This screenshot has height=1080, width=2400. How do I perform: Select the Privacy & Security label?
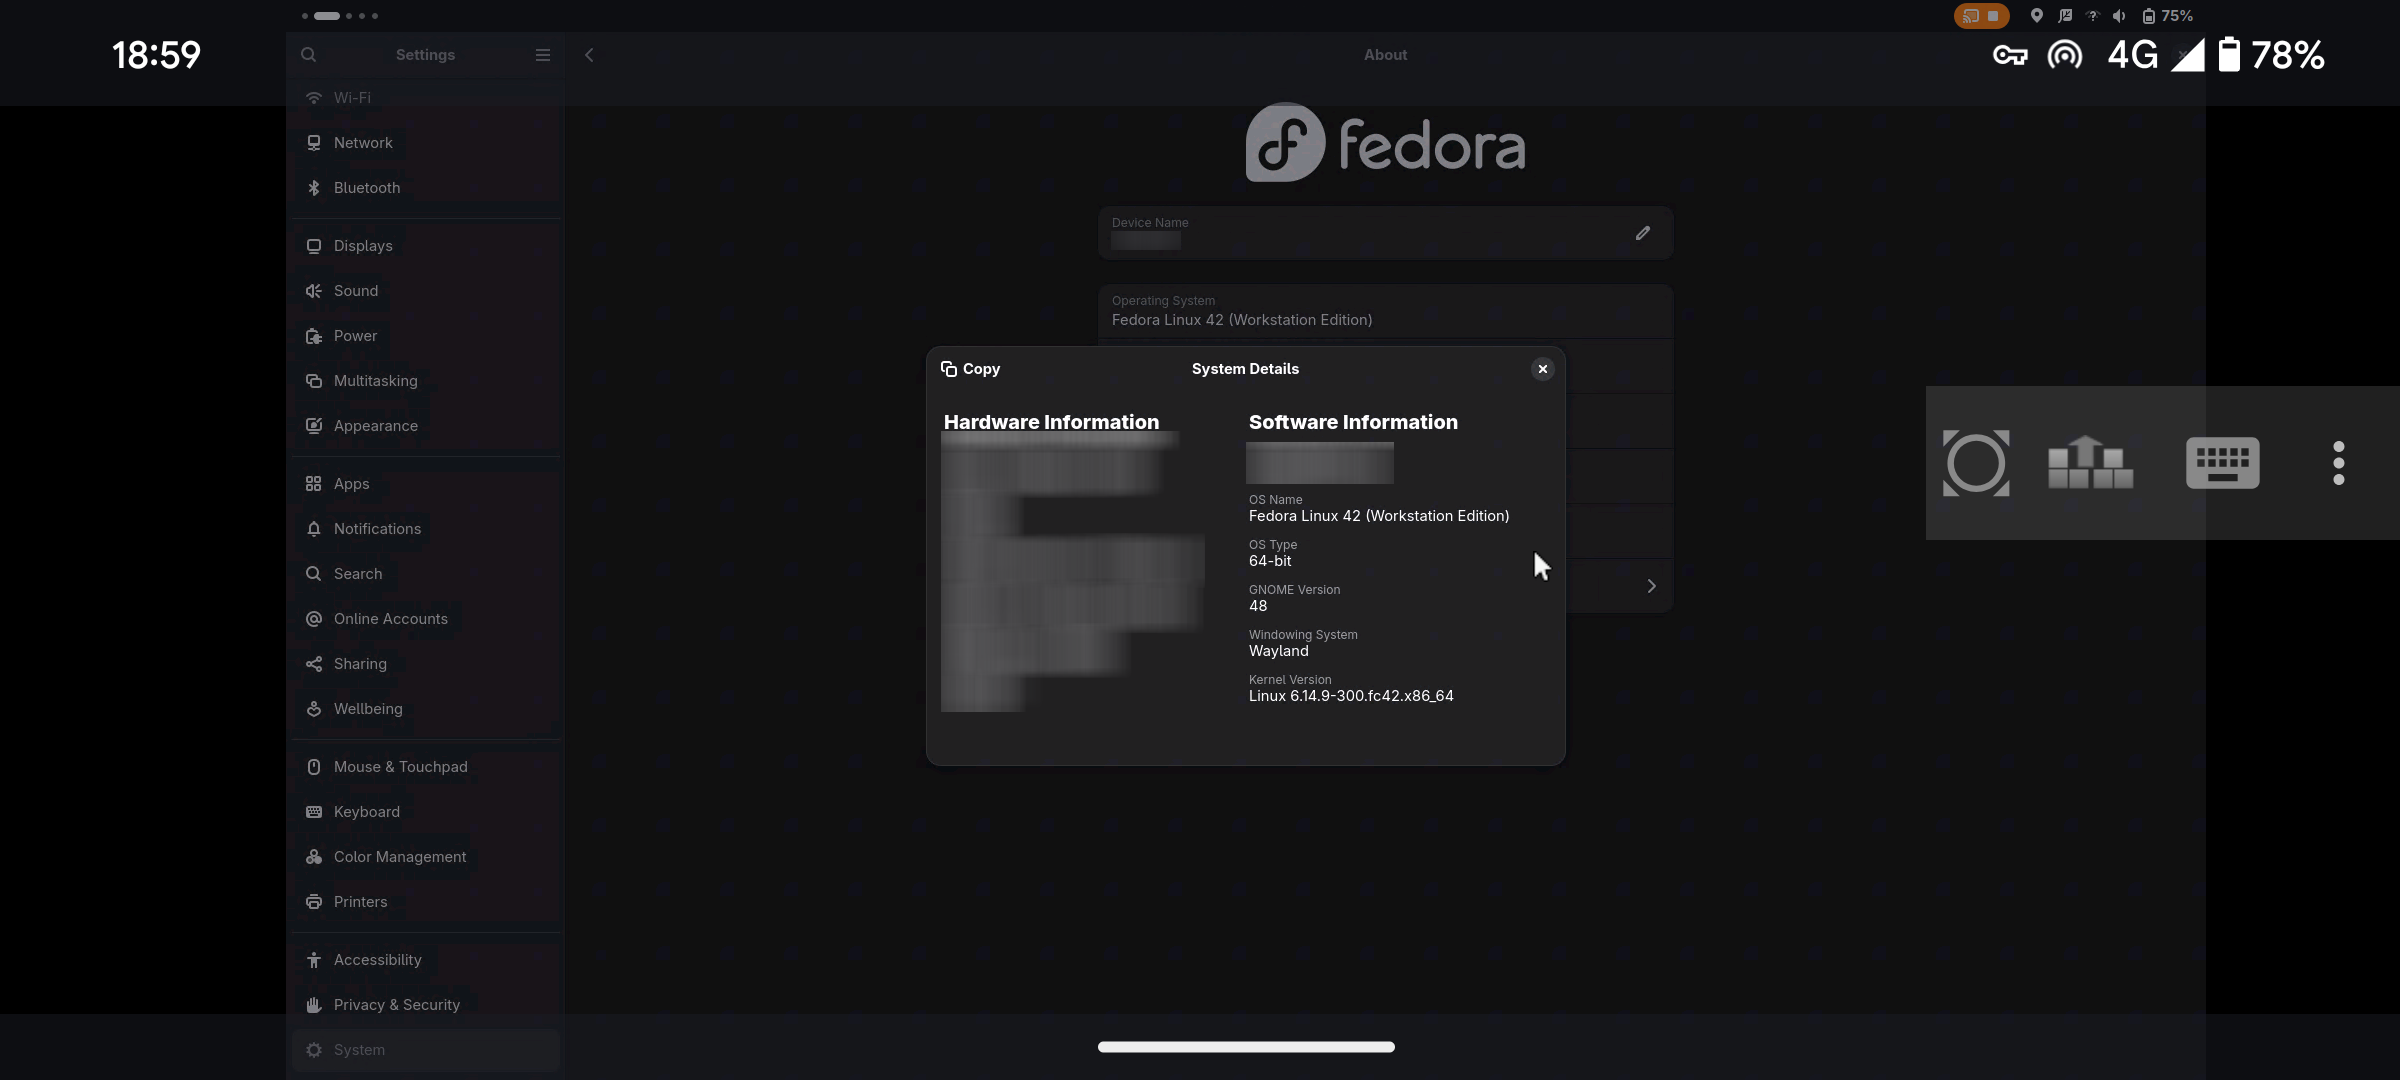397,1005
